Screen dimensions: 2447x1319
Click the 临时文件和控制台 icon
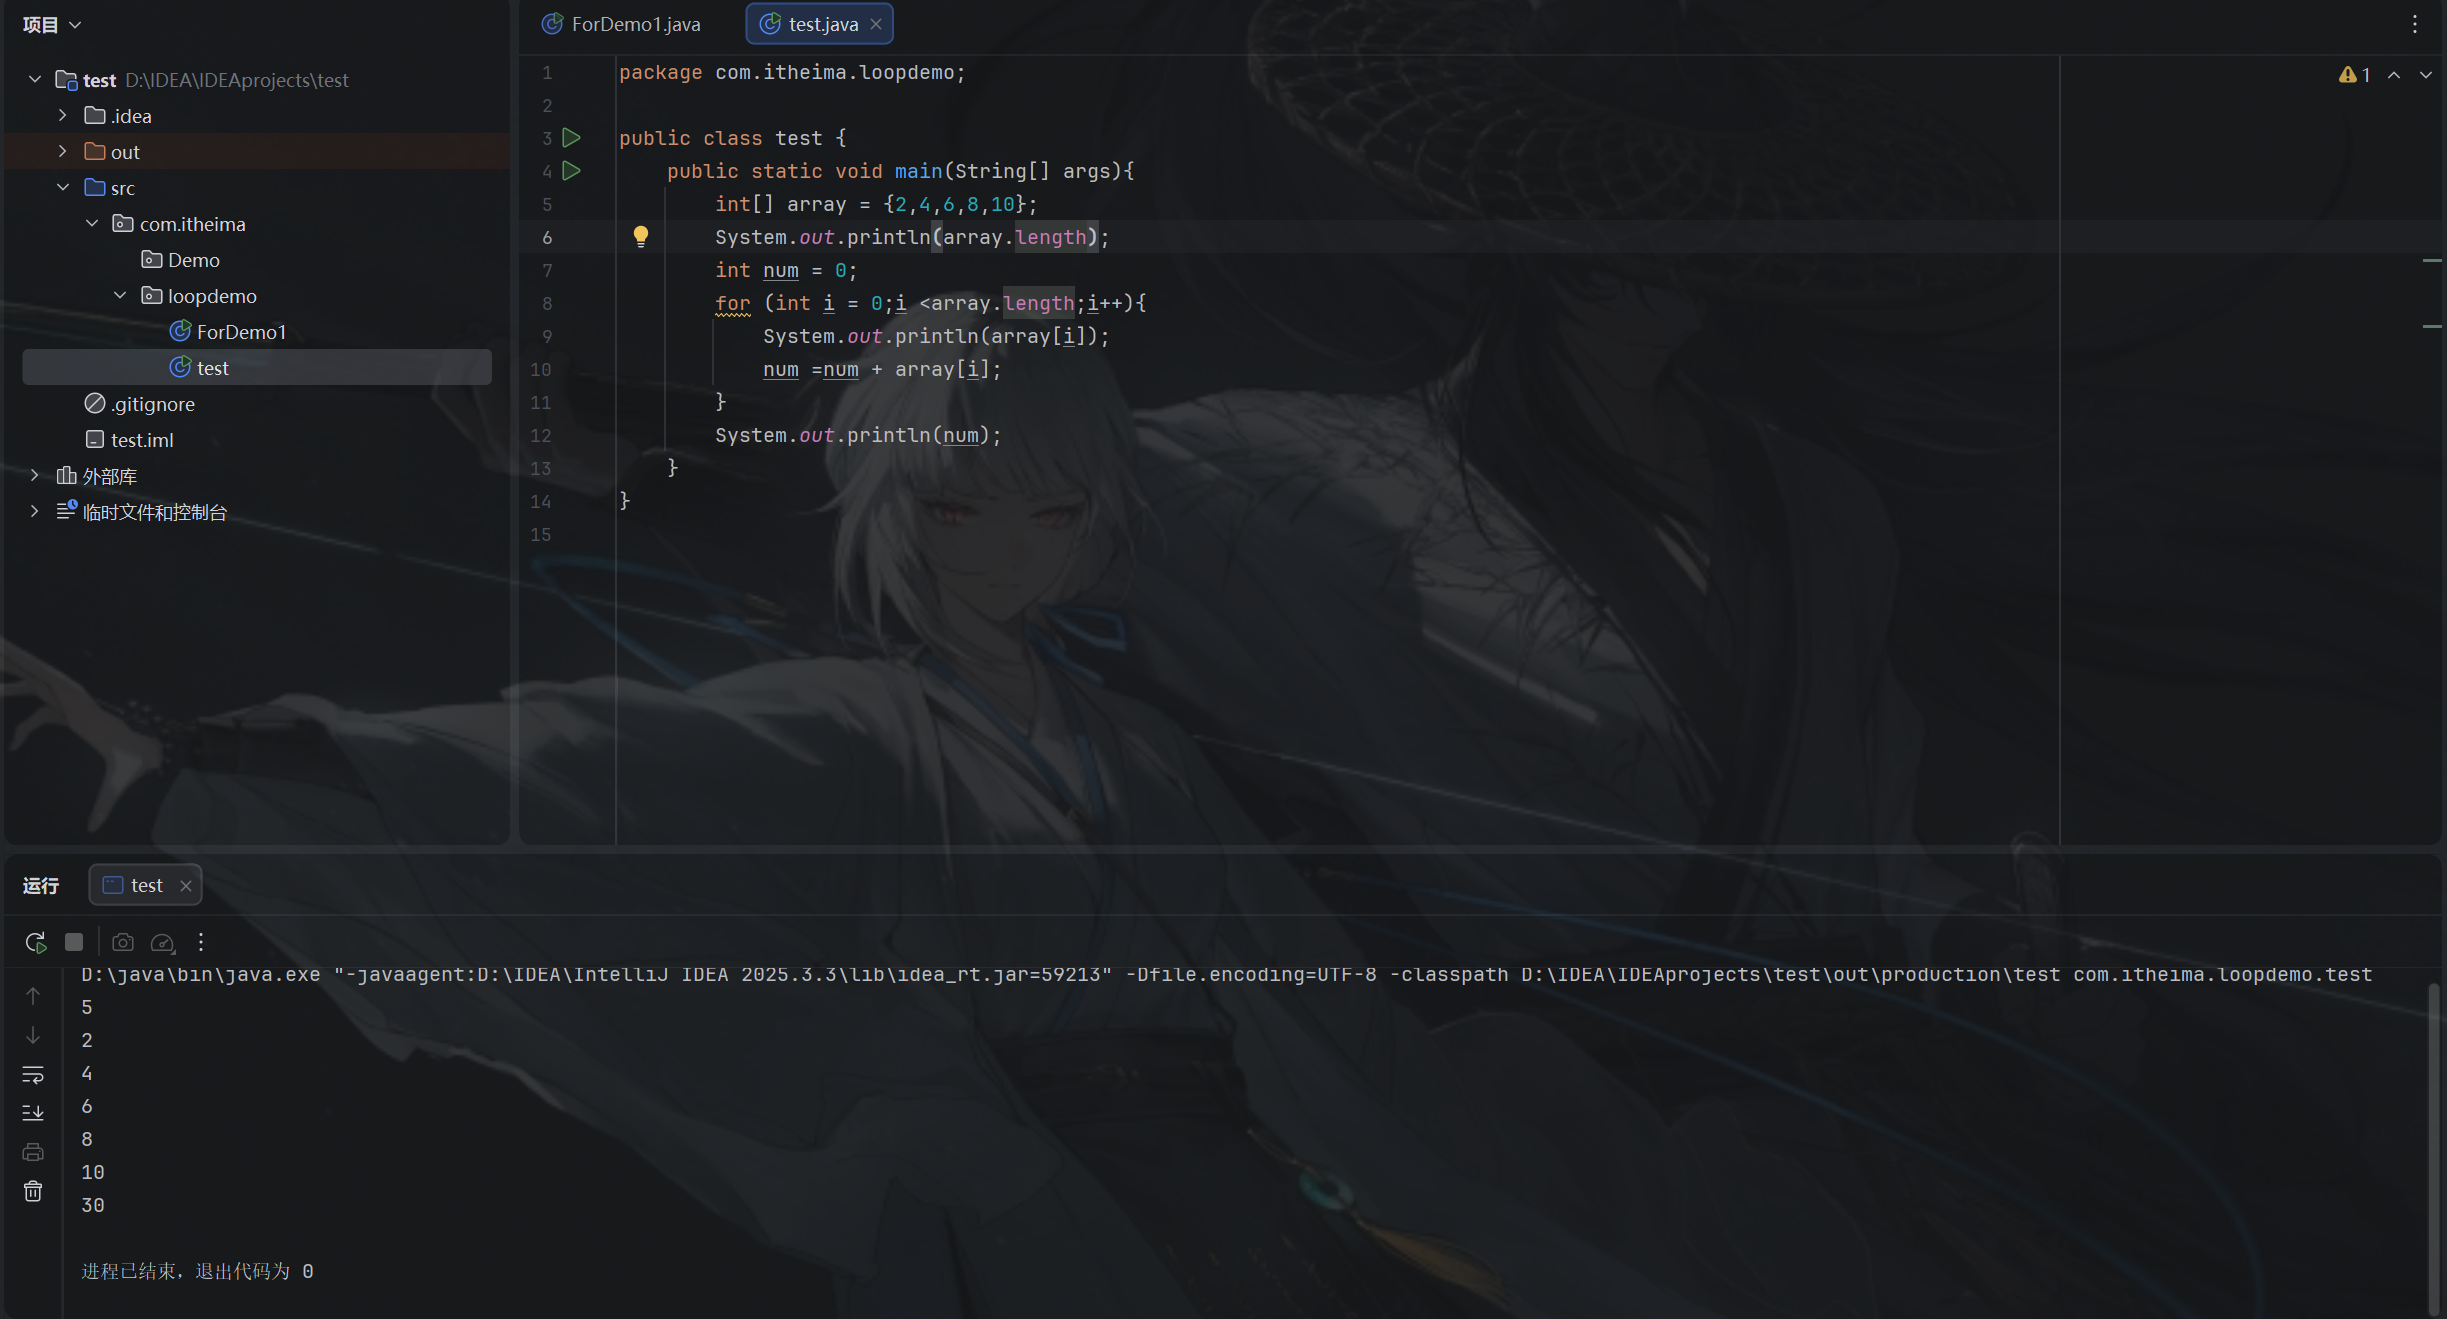[67, 510]
